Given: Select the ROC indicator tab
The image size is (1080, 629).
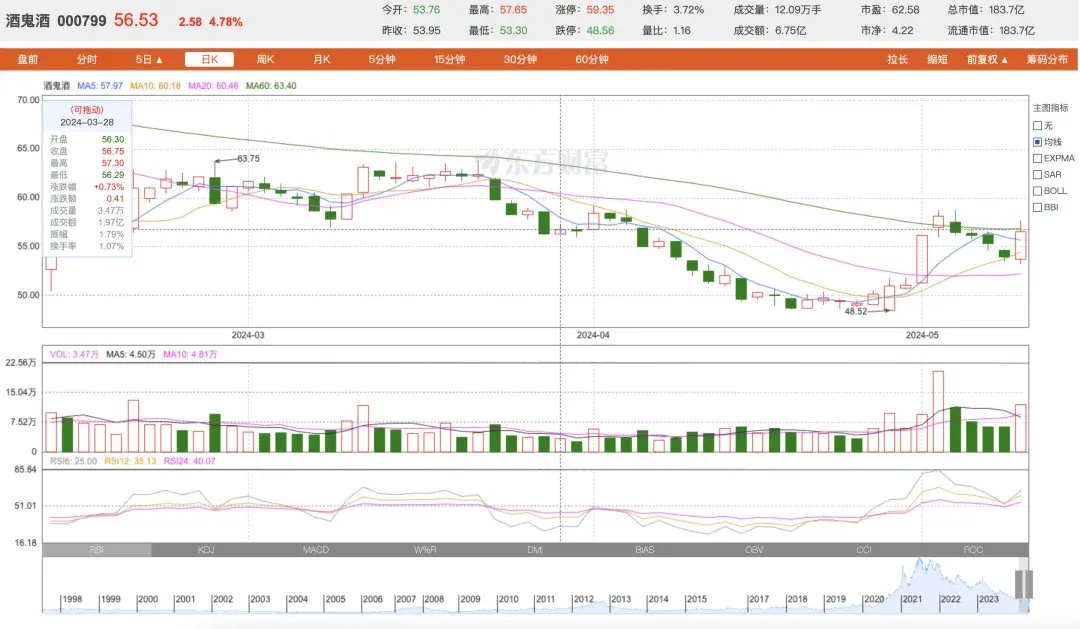Looking at the screenshot, I should 973,550.
